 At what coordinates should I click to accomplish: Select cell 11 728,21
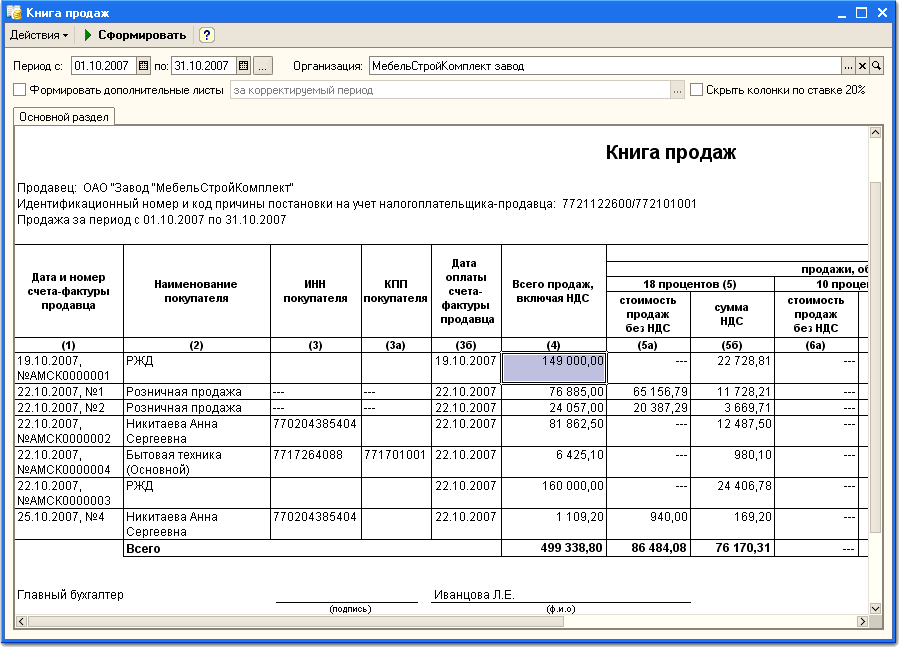733,392
